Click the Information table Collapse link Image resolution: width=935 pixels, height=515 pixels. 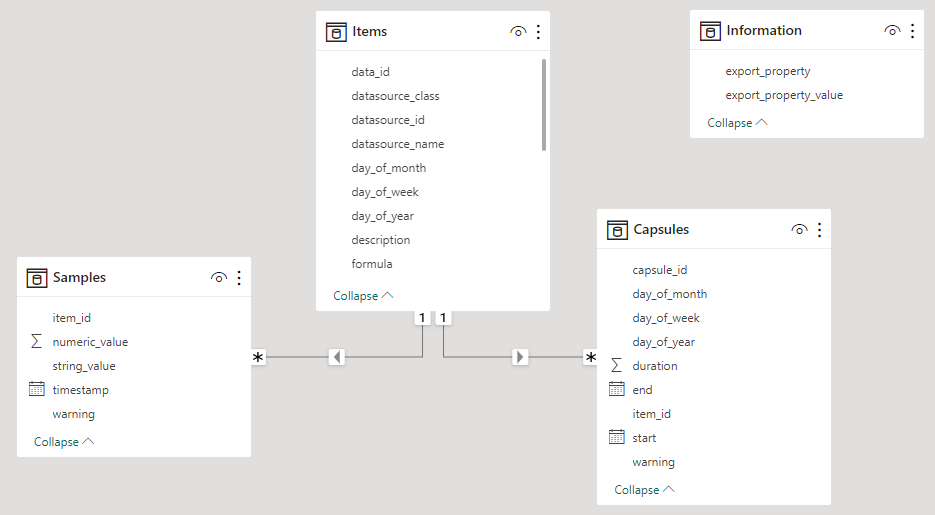(x=737, y=123)
